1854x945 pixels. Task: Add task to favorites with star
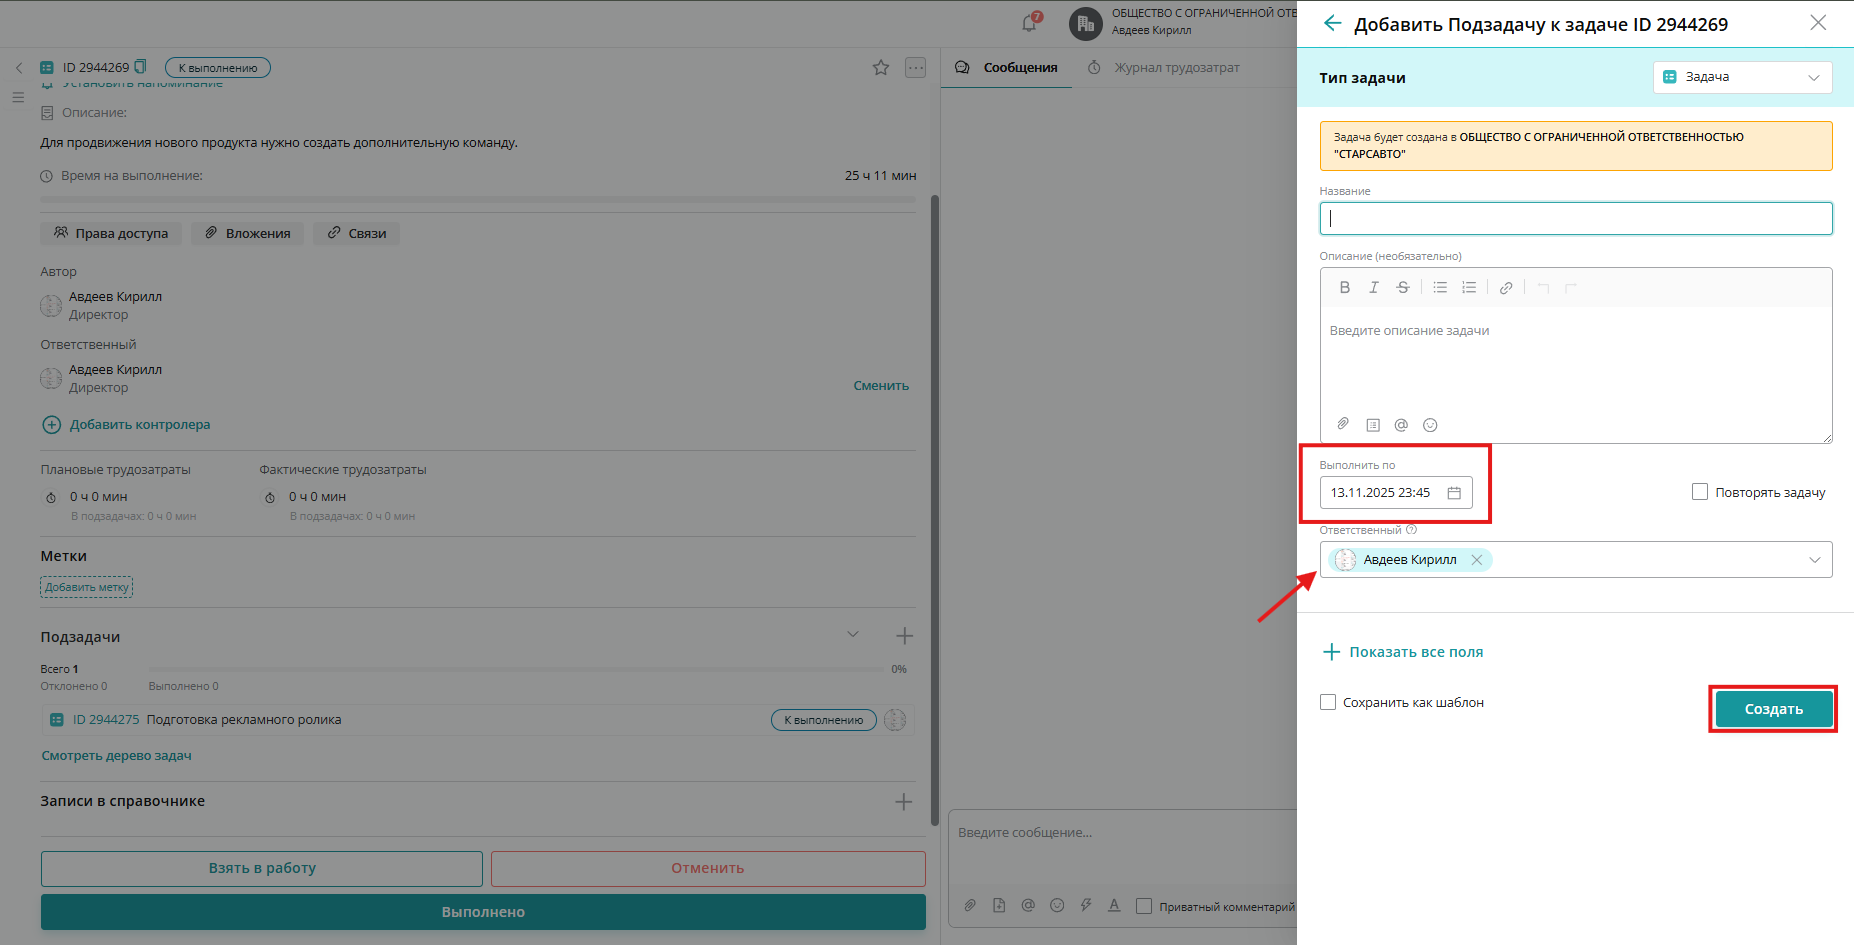881,68
